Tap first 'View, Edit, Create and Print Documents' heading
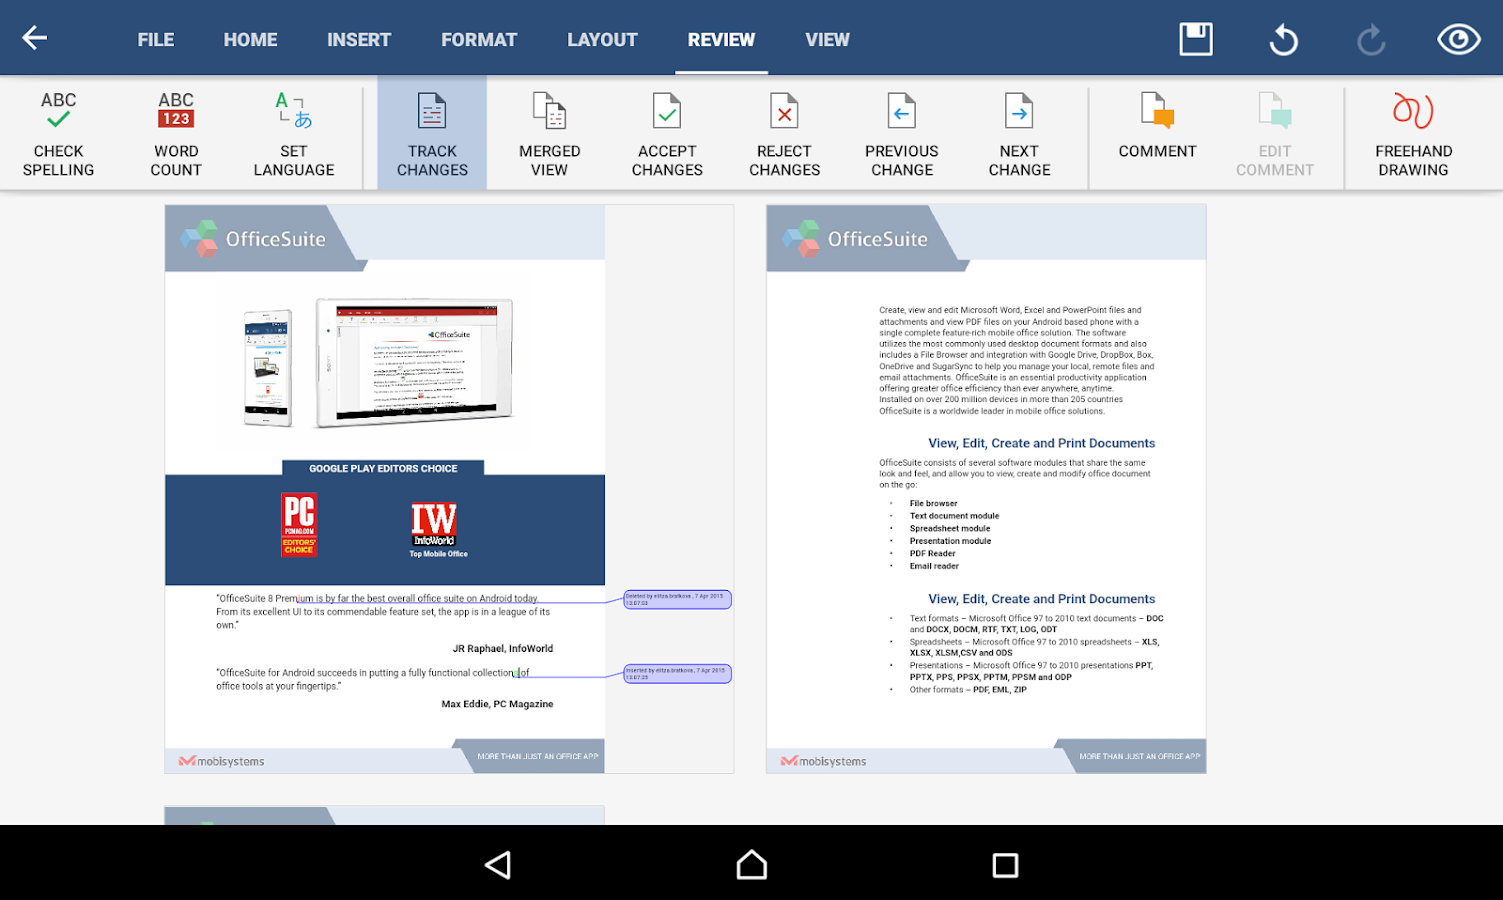 [x=1041, y=443]
